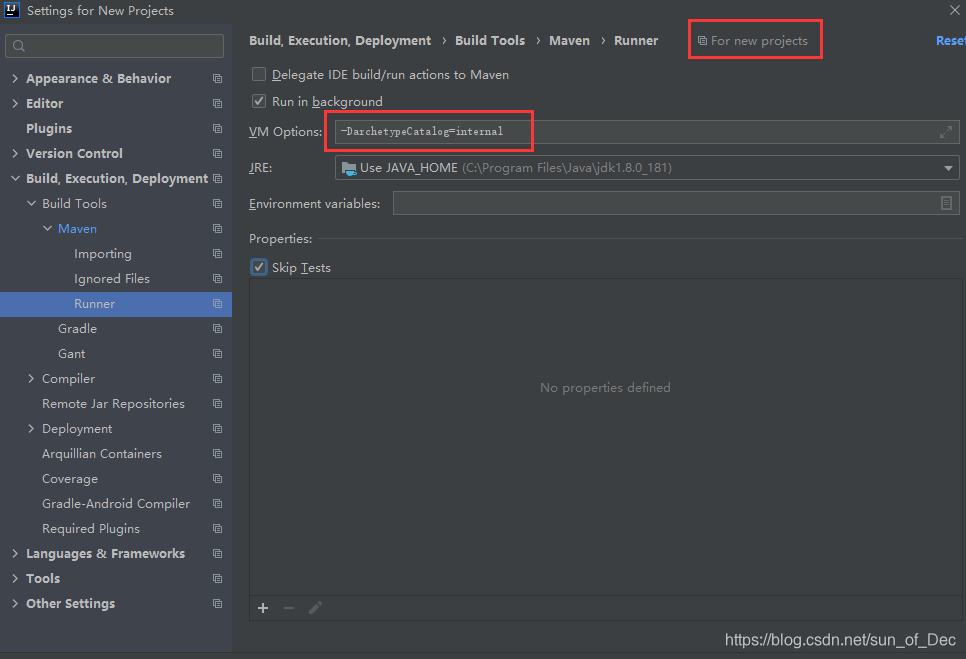Close the Settings for New Projects dialog
The width and height of the screenshot is (966, 659).
(x=954, y=10)
